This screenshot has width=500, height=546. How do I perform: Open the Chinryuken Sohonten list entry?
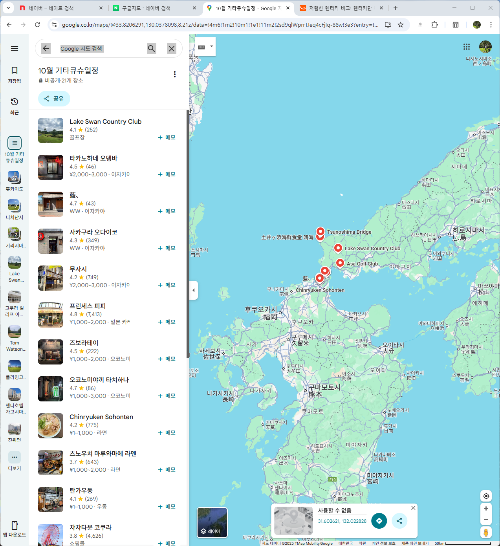(x=108, y=425)
